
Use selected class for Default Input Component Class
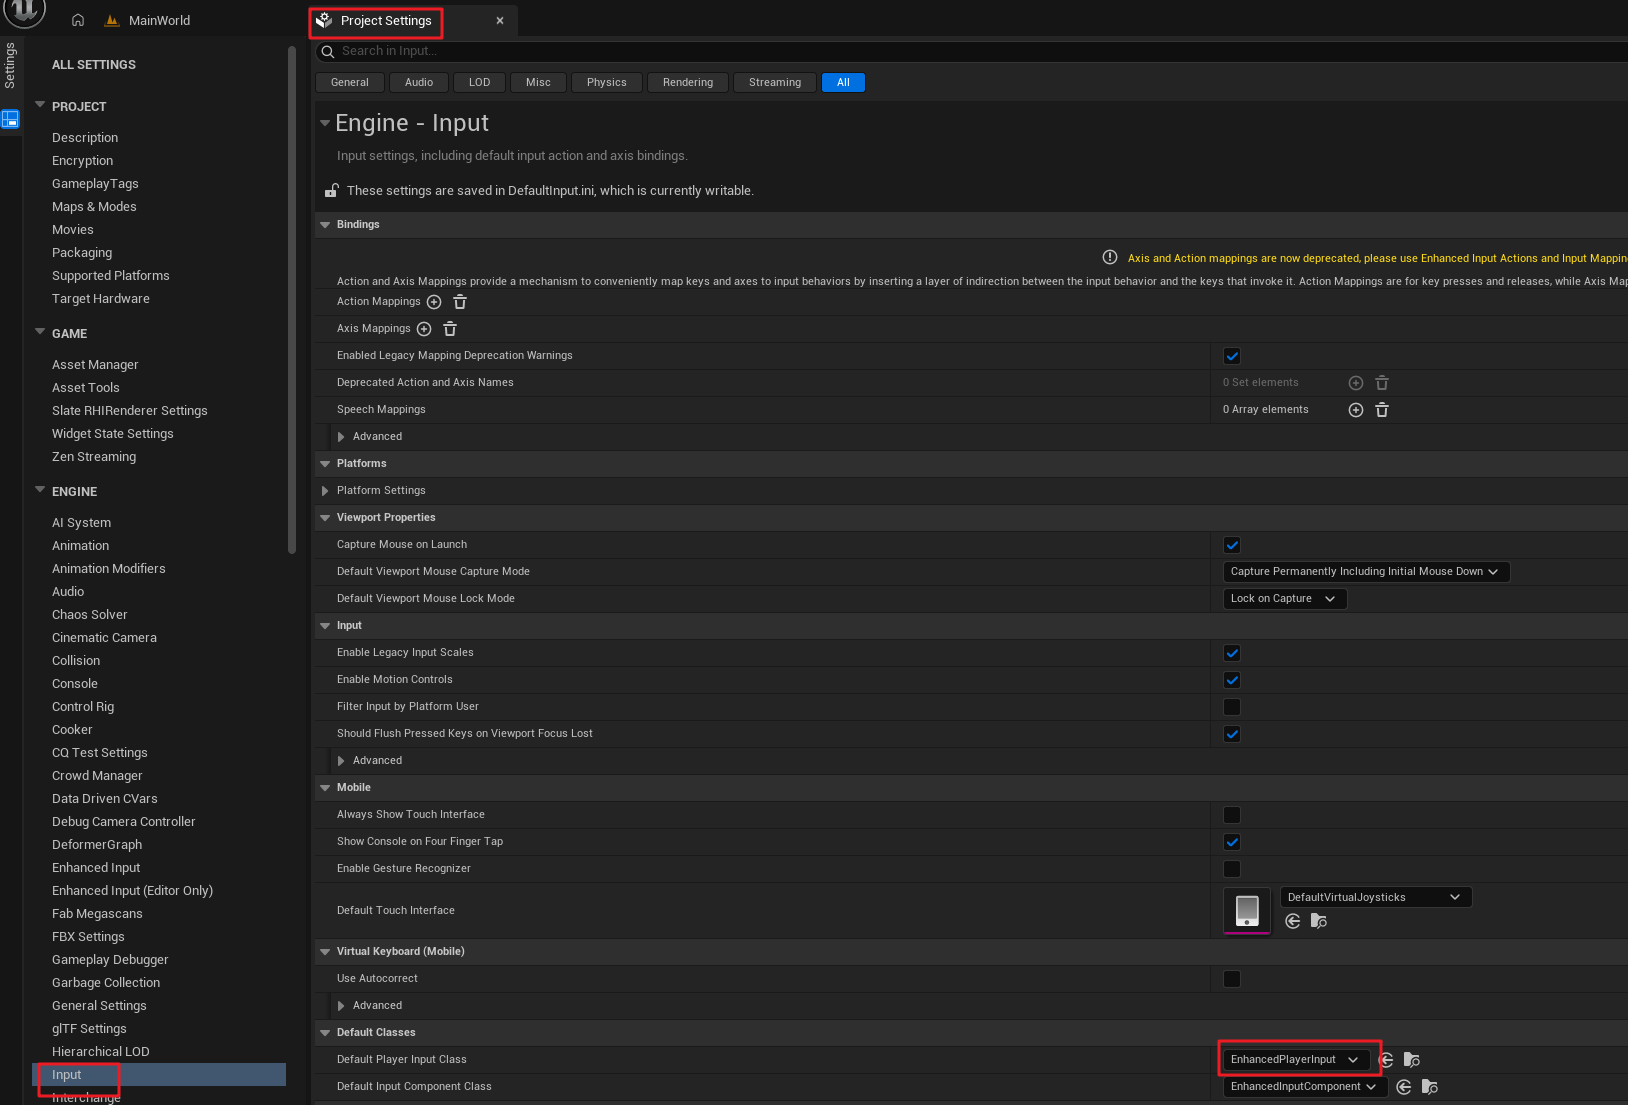coord(1404,1087)
